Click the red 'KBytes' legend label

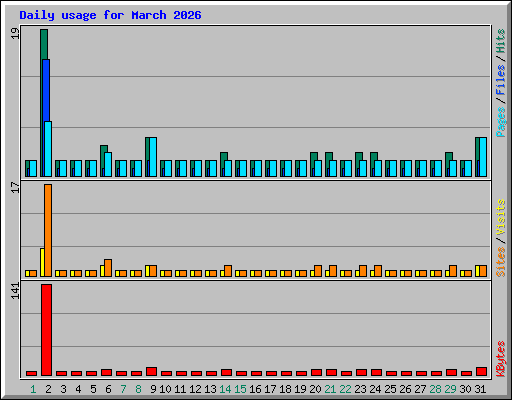pyautogui.click(x=500, y=359)
